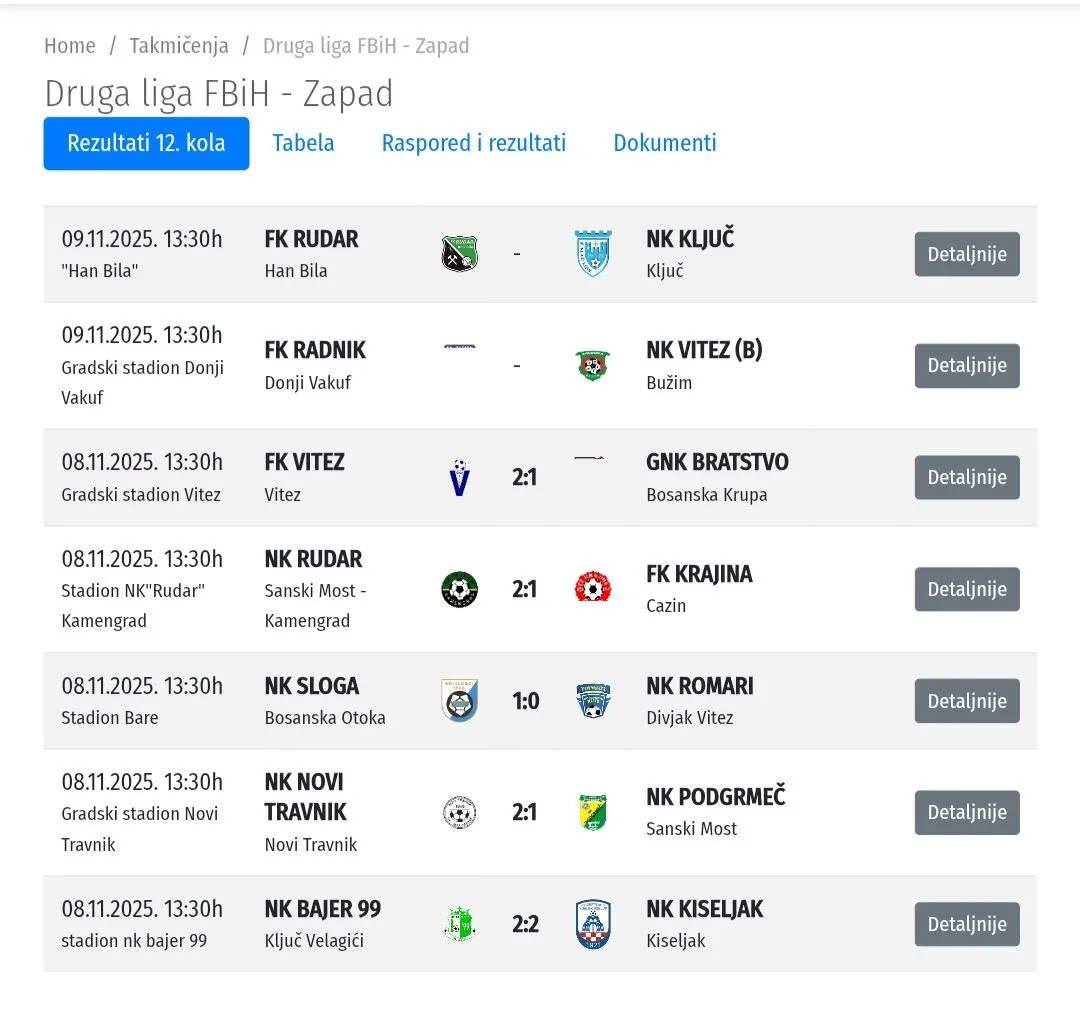Click NK Bajer 99 green crest
Image resolution: width=1080 pixels, height=1032 pixels.
tap(460, 924)
